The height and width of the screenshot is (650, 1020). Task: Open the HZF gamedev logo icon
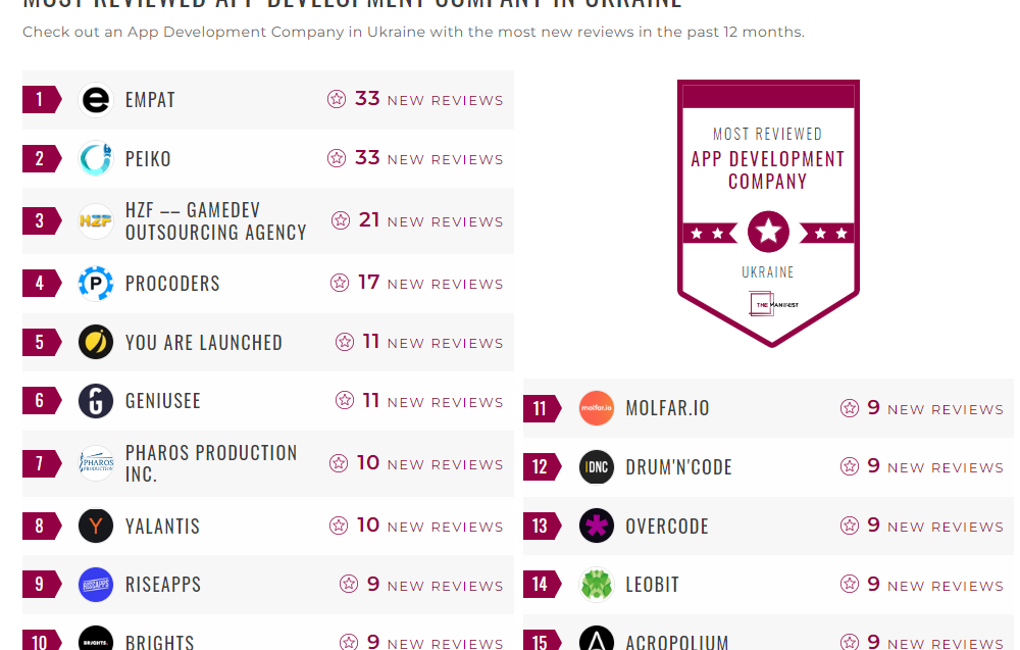(x=96, y=221)
